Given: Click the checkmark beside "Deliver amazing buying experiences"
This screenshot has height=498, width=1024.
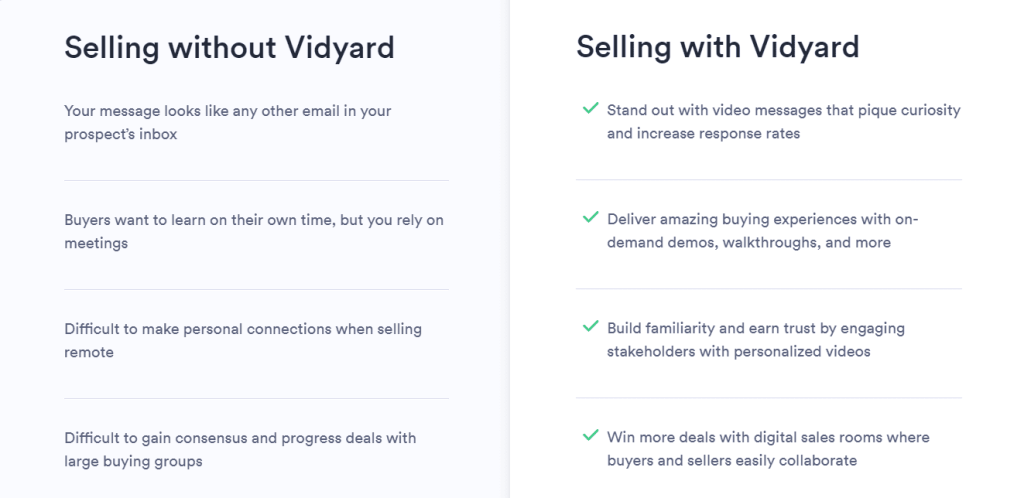Looking at the screenshot, I should [x=589, y=217].
